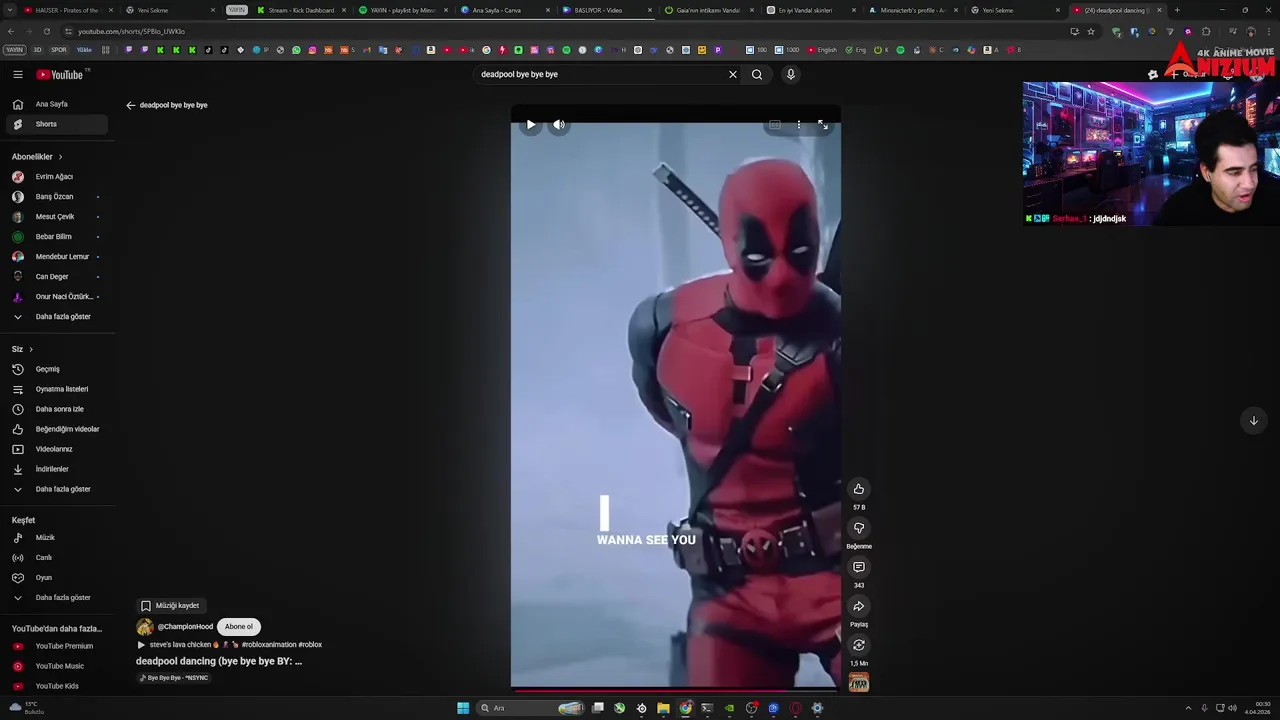Open YouTube Kids link
Viewport: 1280px width, 720px height.
(56, 686)
